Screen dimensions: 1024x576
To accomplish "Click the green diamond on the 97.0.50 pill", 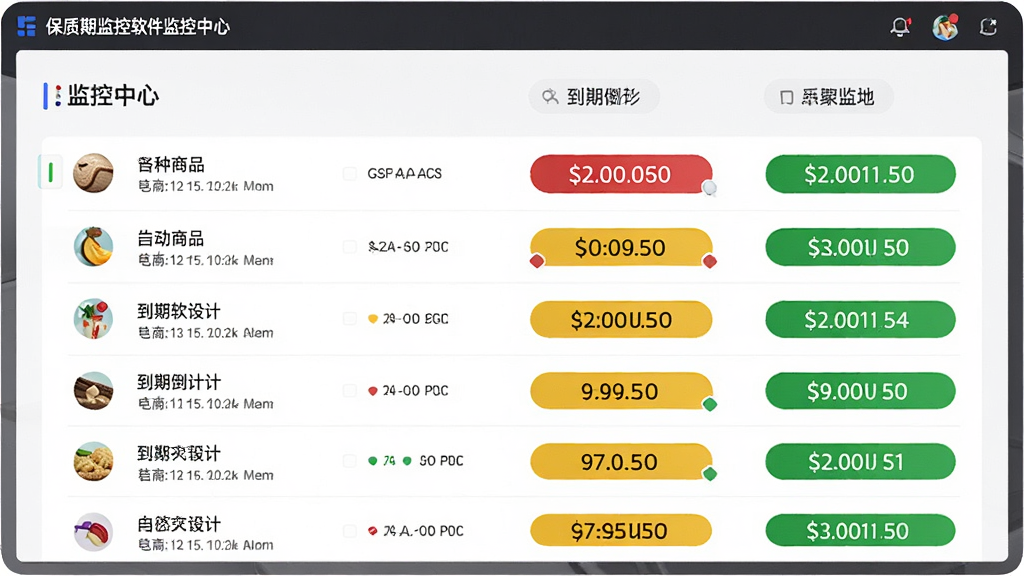I will tap(710, 473).
